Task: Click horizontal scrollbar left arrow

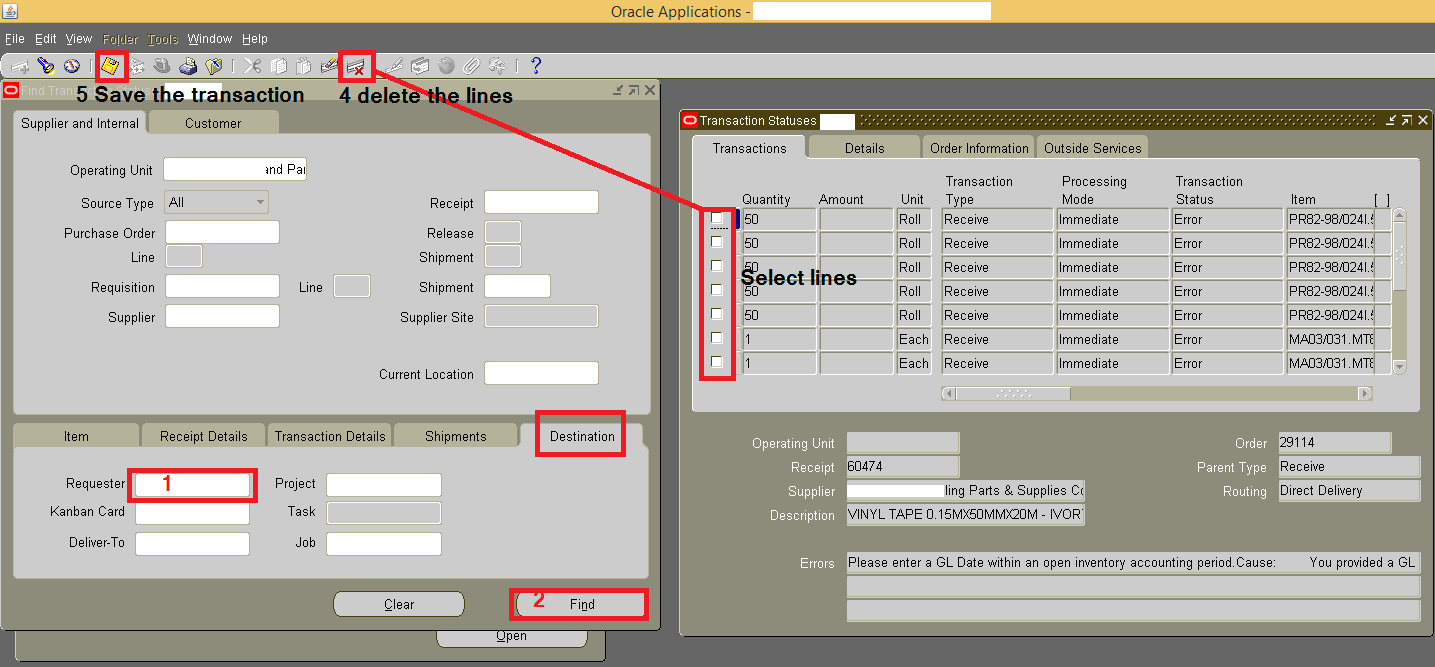Action: click(x=948, y=394)
